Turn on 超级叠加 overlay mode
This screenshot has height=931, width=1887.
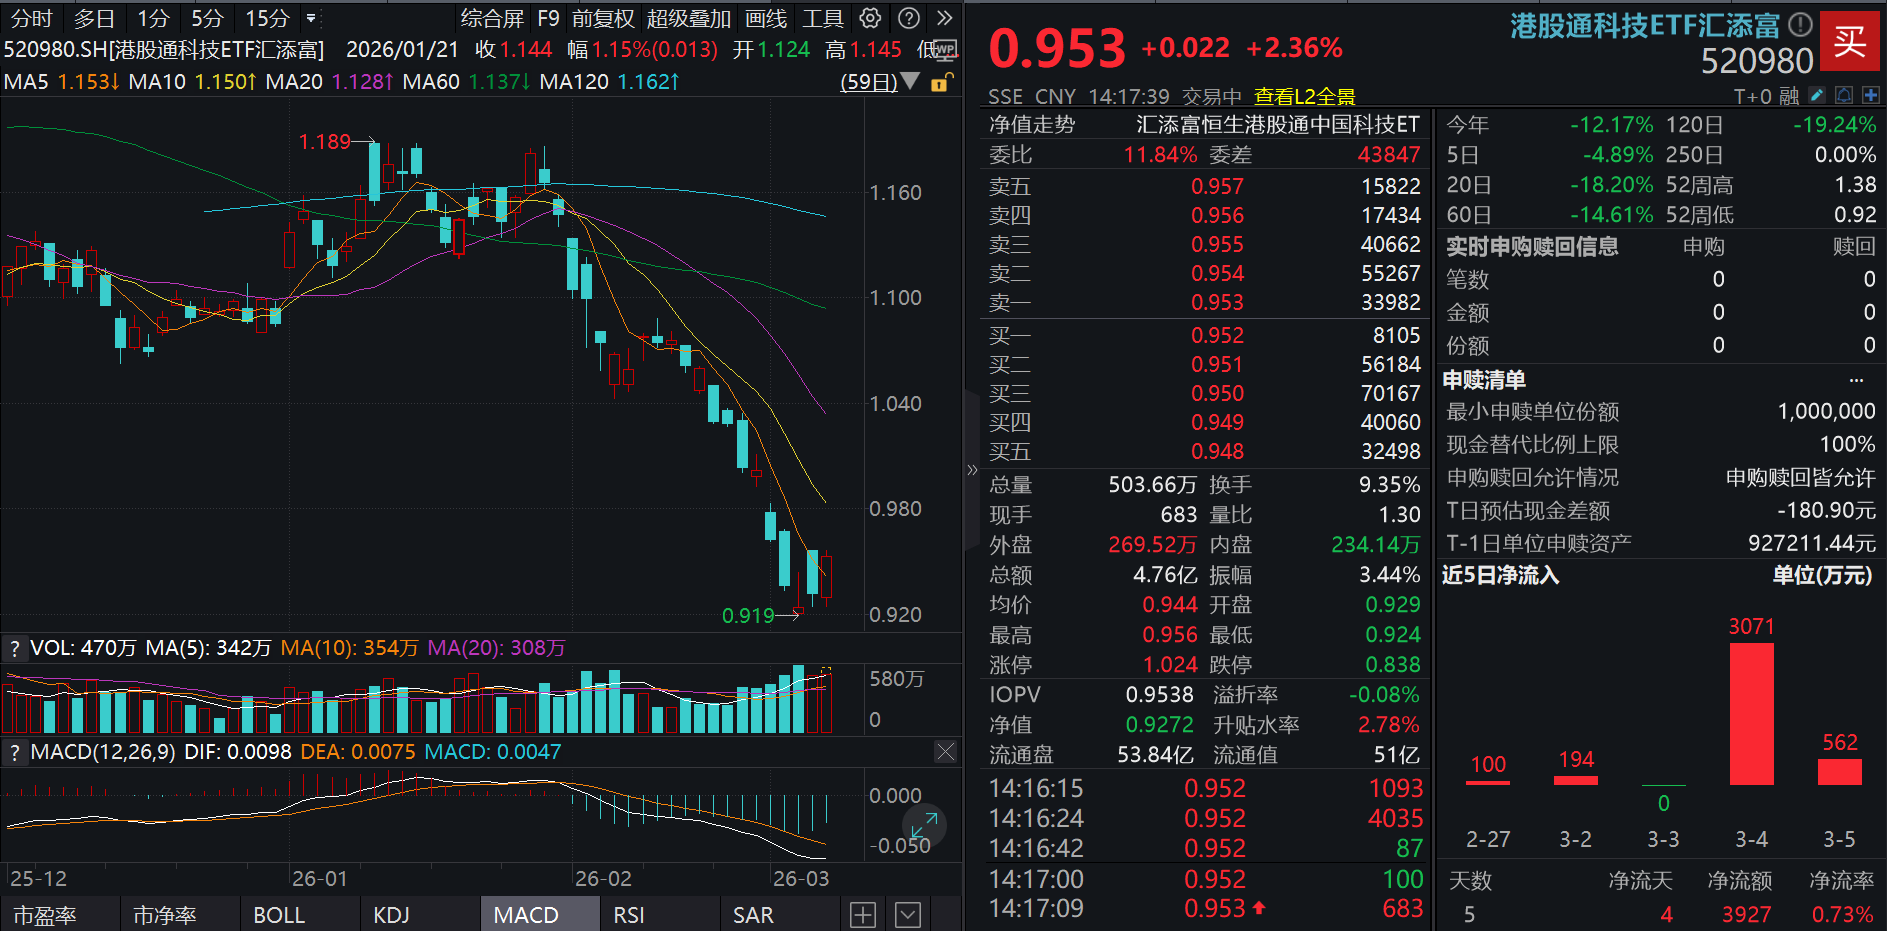(x=689, y=18)
